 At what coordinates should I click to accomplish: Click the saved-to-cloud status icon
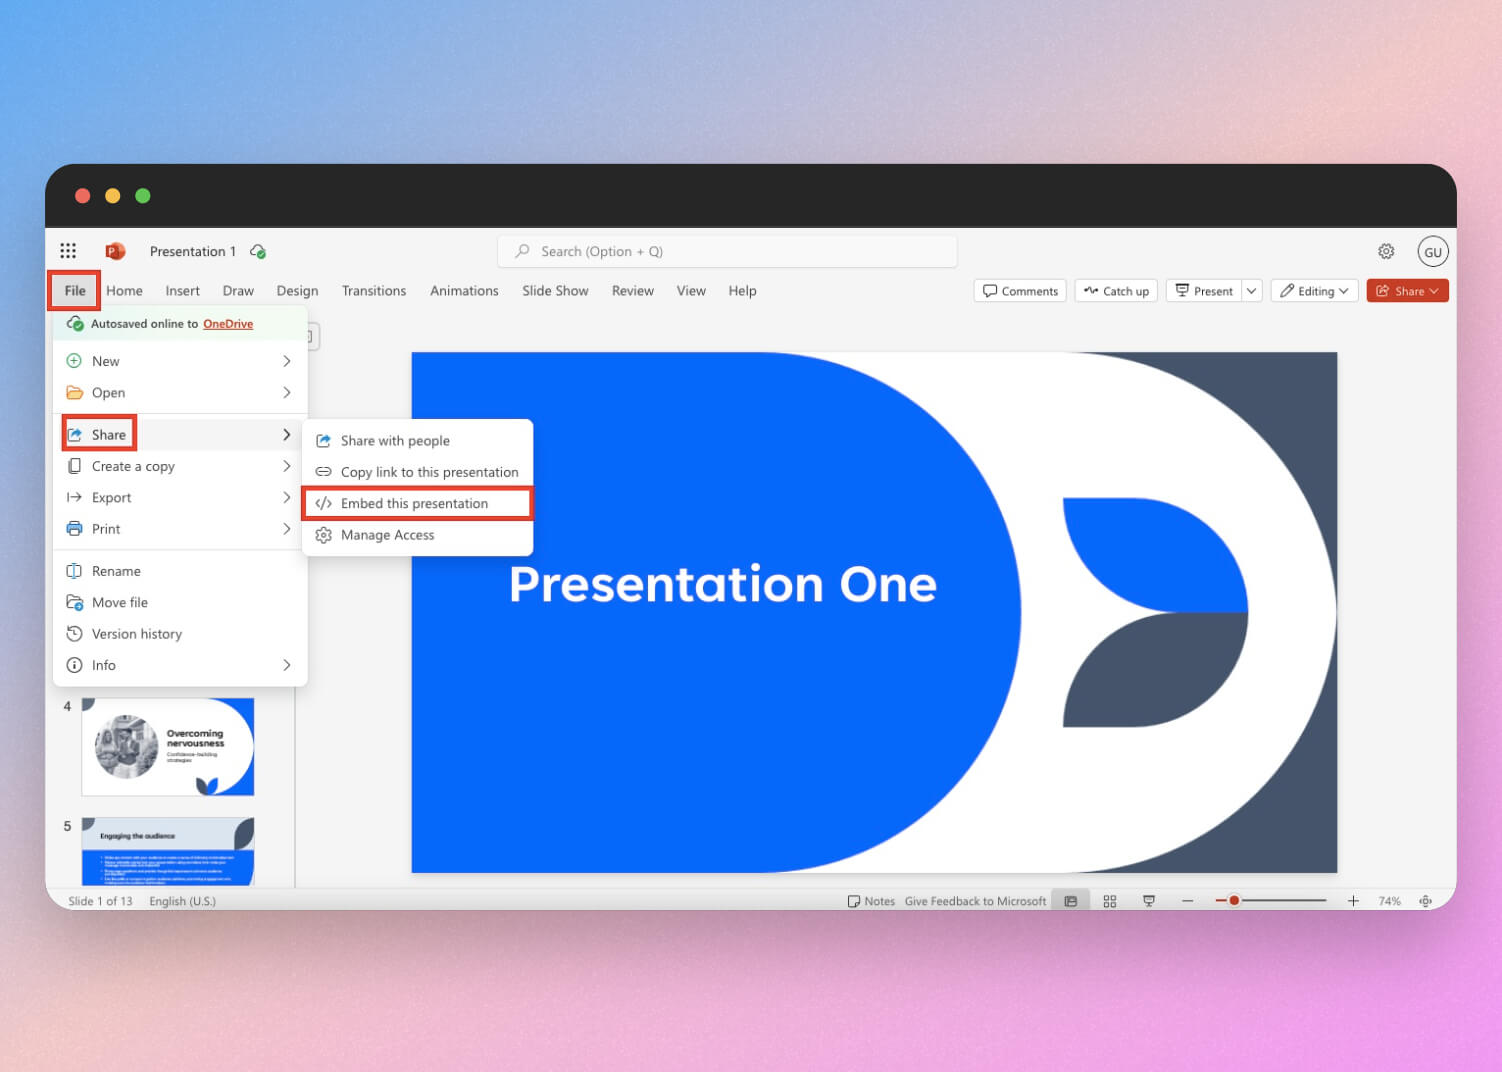tap(258, 252)
